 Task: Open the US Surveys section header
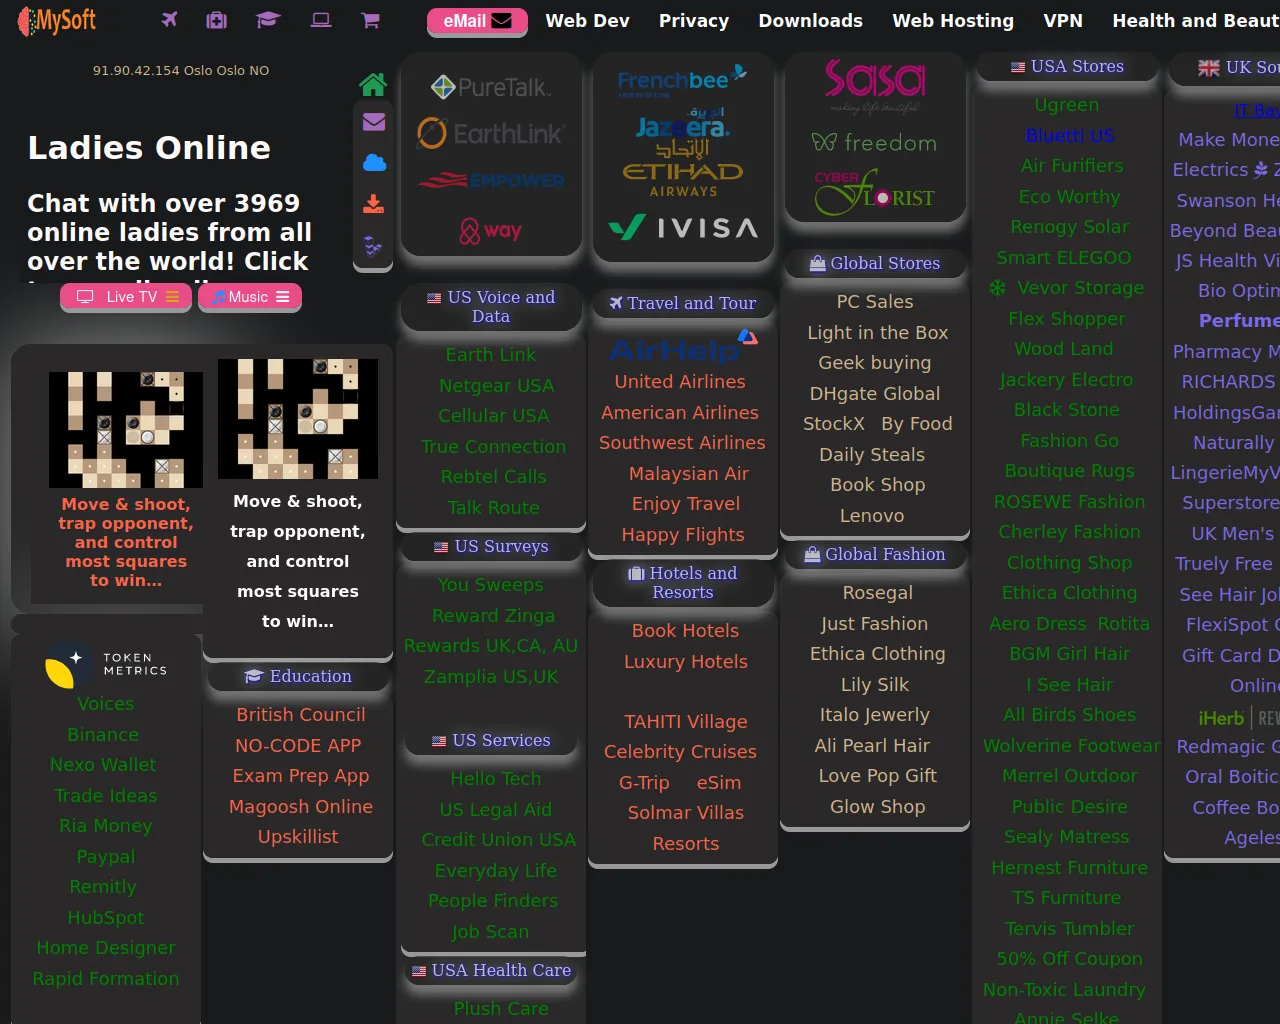pos(491,546)
